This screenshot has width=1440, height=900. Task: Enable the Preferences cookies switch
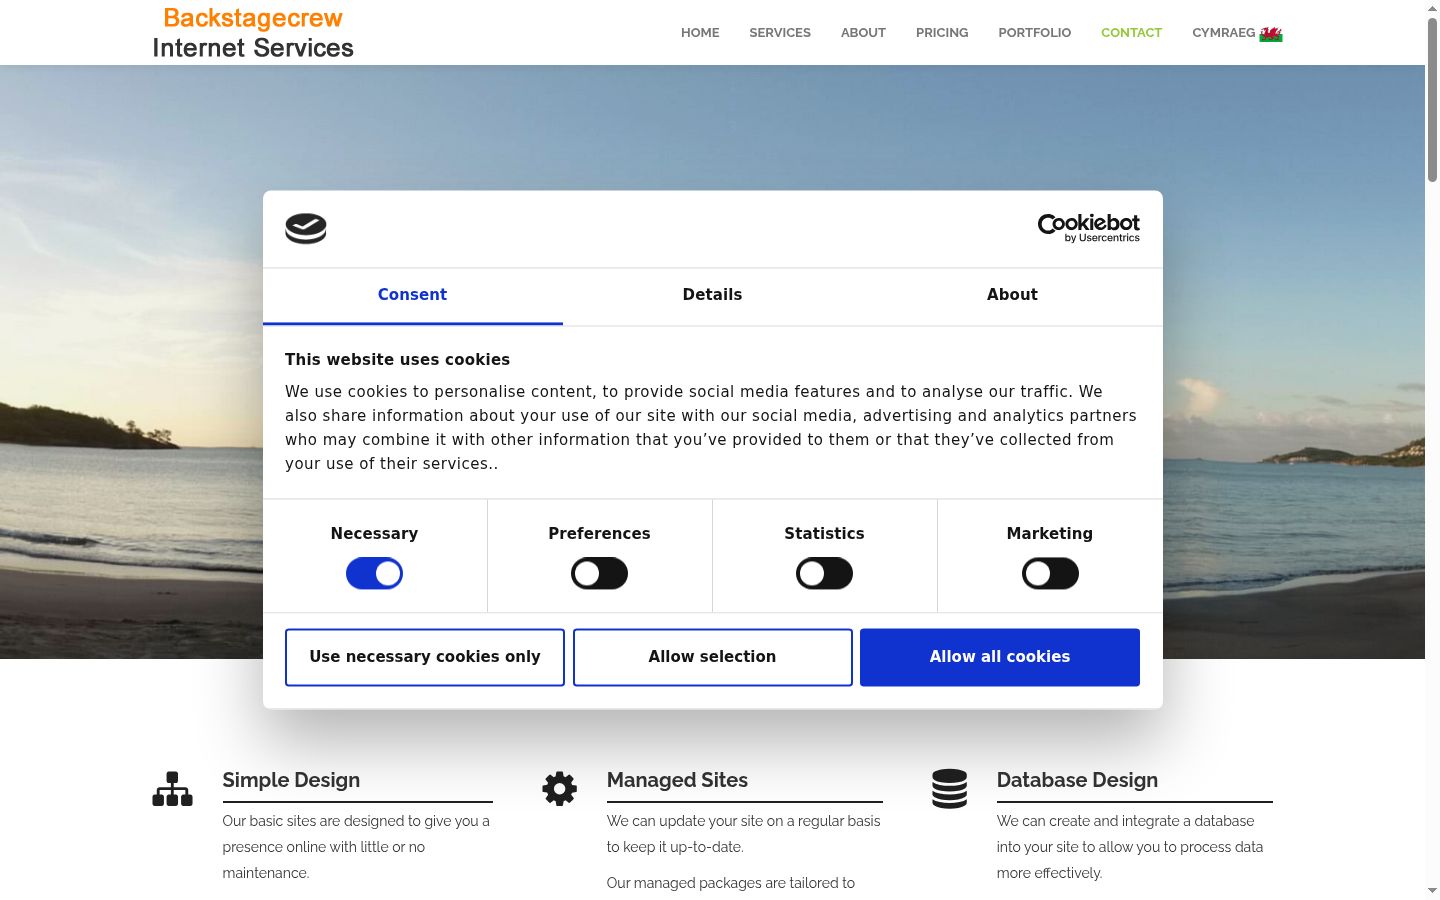pos(599,574)
